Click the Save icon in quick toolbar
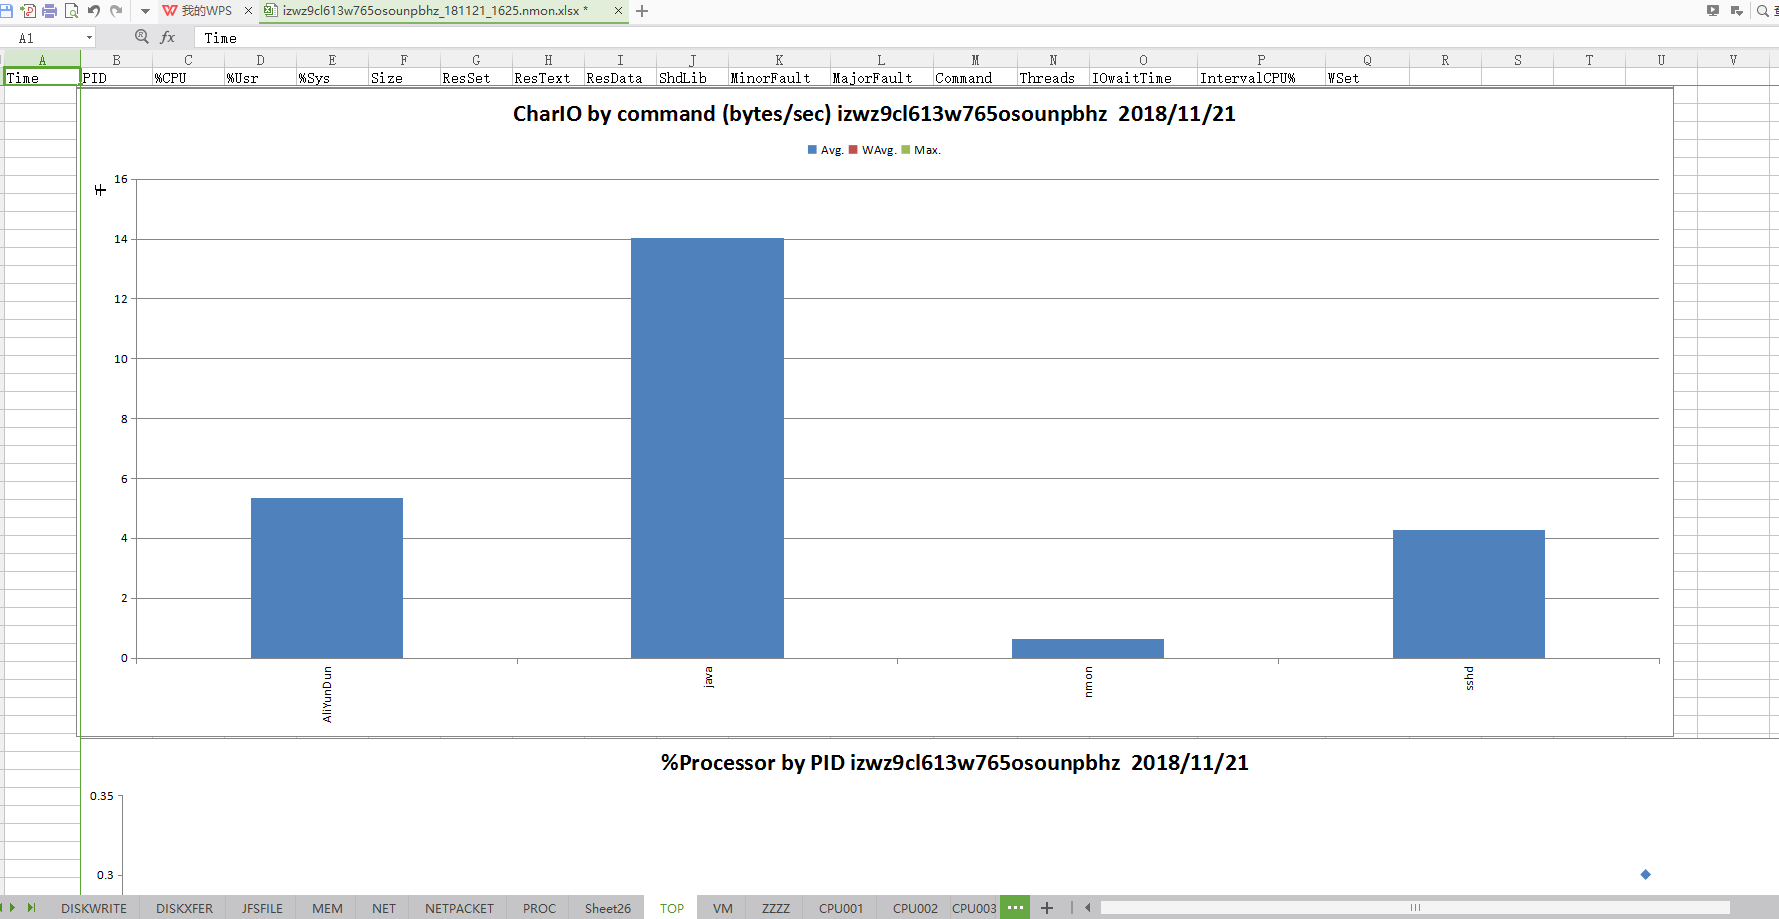 tap(6, 11)
